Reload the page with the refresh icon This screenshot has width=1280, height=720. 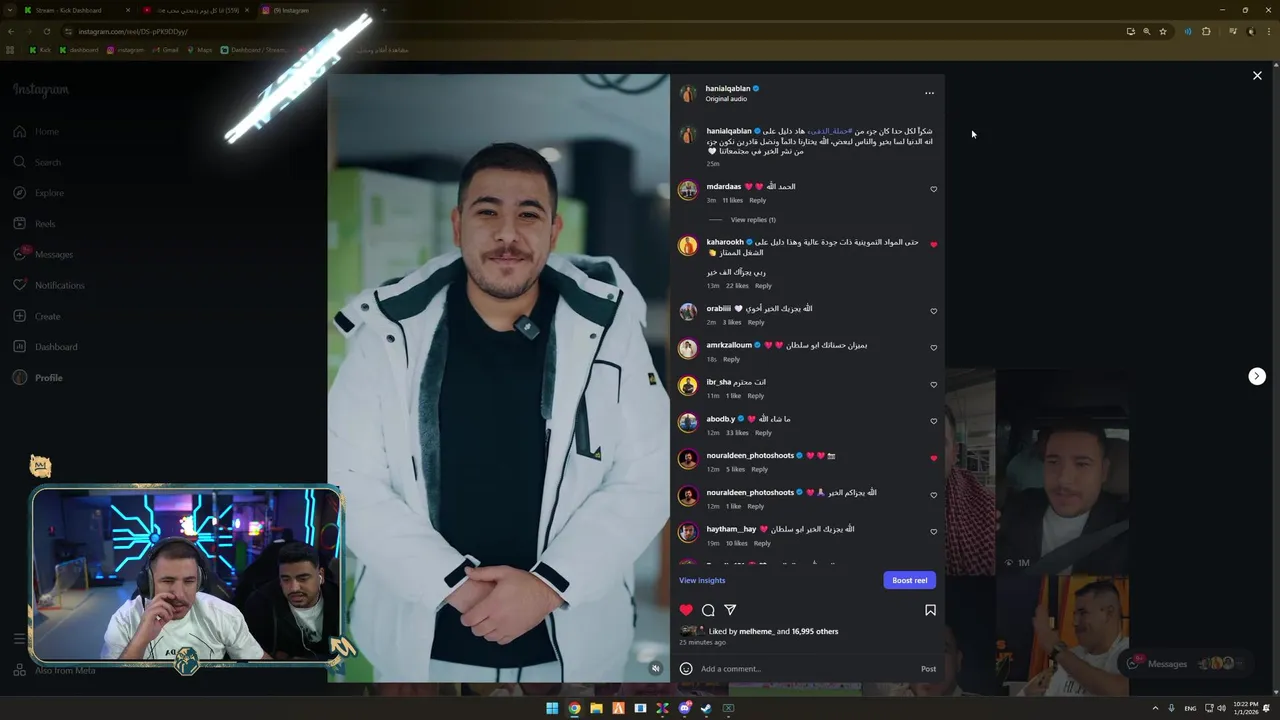46,31
